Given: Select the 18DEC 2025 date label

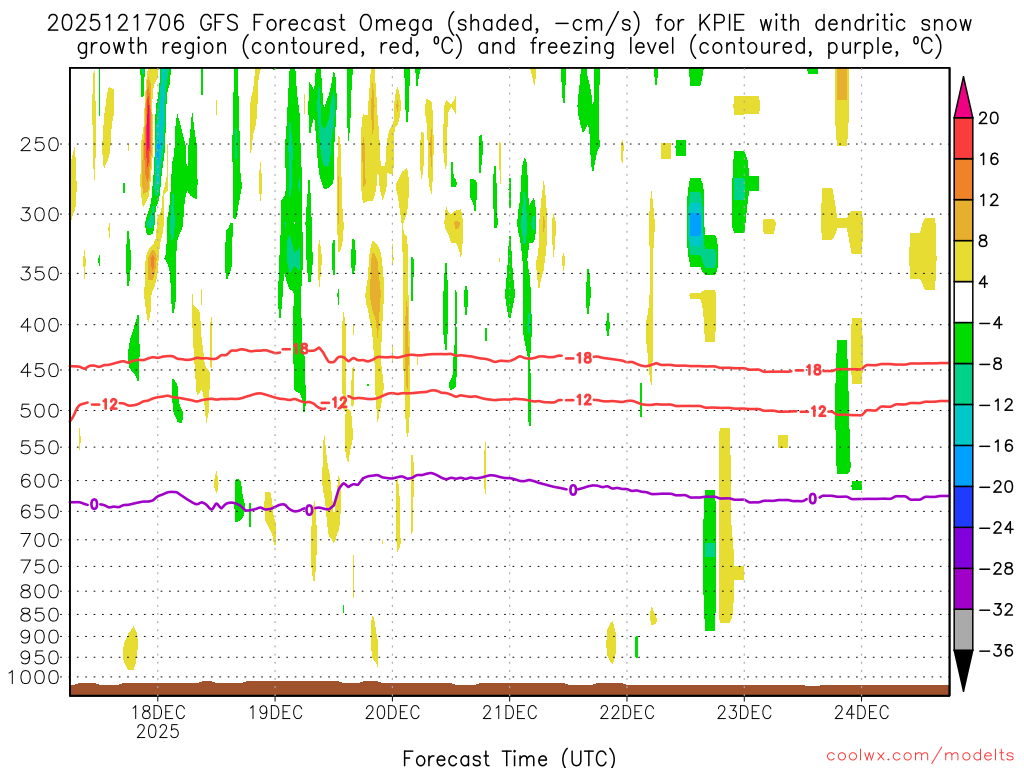Looking at the screenshot, I should tap(158, 721).
